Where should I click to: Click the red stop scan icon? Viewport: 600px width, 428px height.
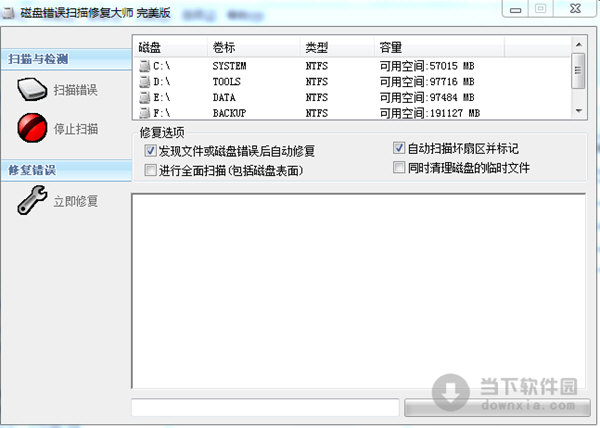32,128
